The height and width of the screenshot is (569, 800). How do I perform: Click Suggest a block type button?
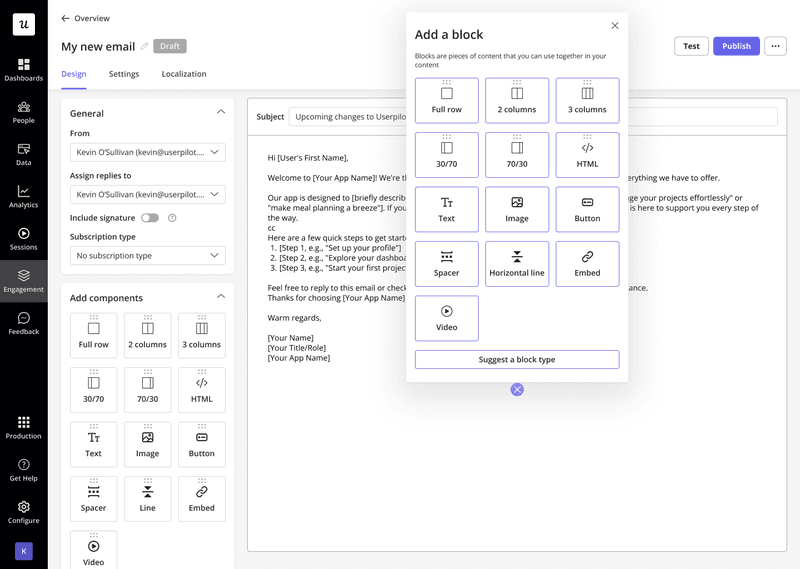pos(516,359)
